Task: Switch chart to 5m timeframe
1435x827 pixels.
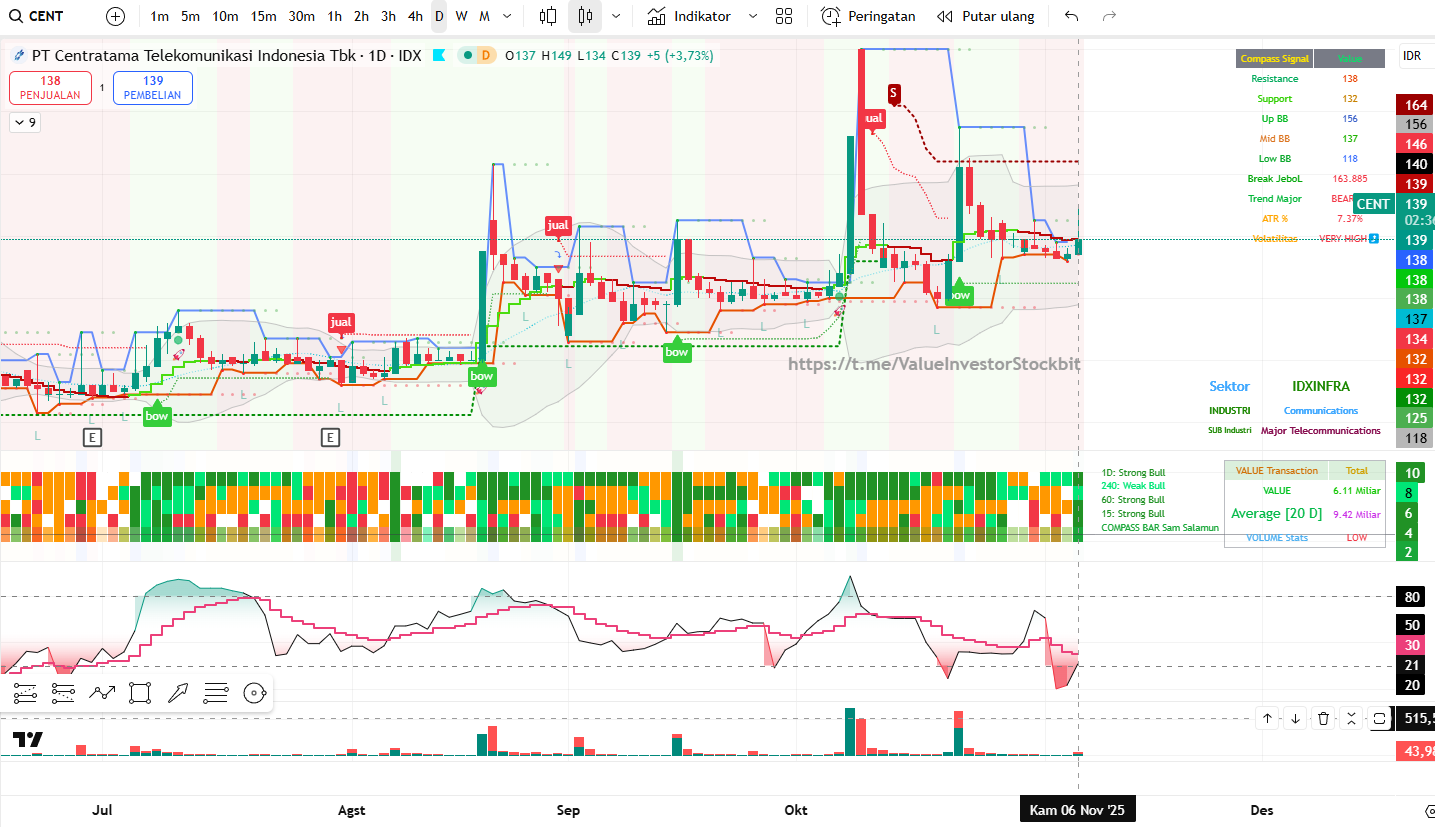Action: 190,16
